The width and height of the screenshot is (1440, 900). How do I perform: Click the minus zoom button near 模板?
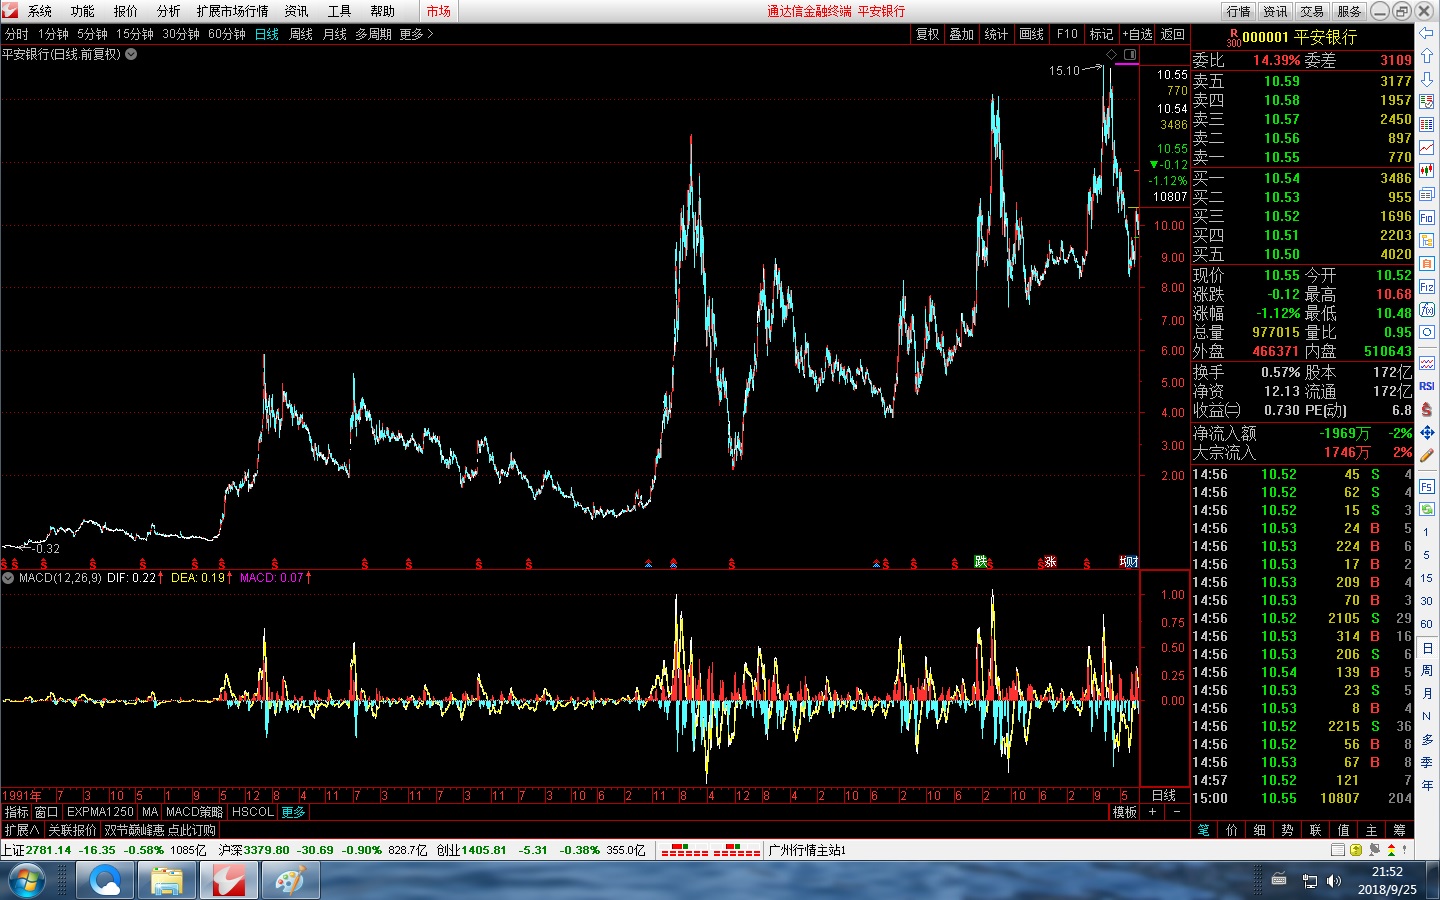point(1177,812)
